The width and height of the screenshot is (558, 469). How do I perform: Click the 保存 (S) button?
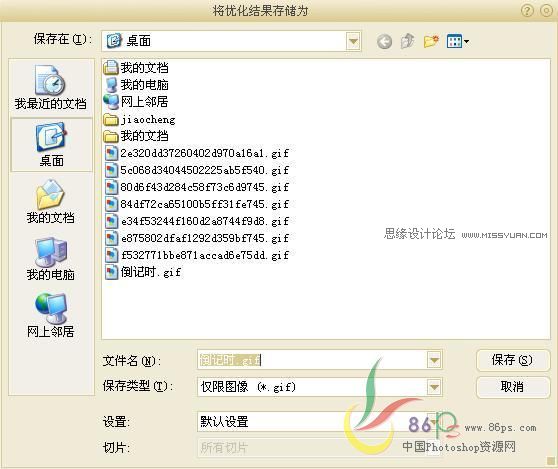(512, 360)
